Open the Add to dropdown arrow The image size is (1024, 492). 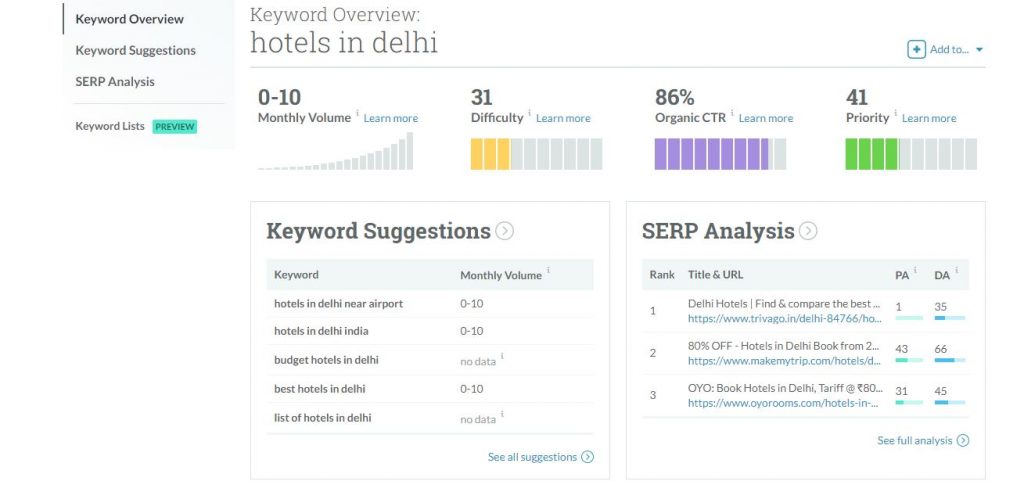click(979, 50)
